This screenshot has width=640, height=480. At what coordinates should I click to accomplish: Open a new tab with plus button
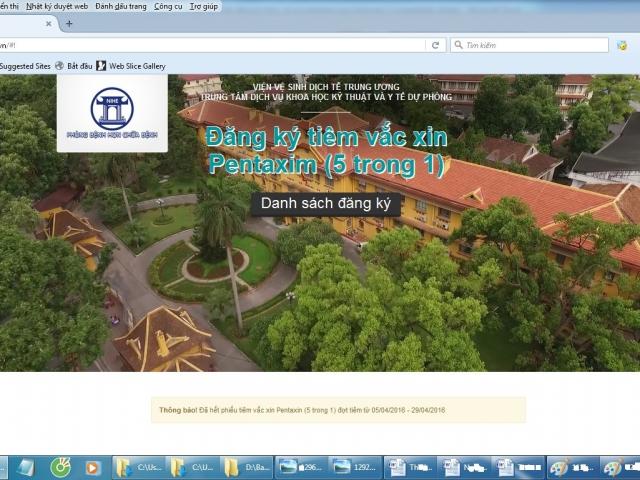69,24
